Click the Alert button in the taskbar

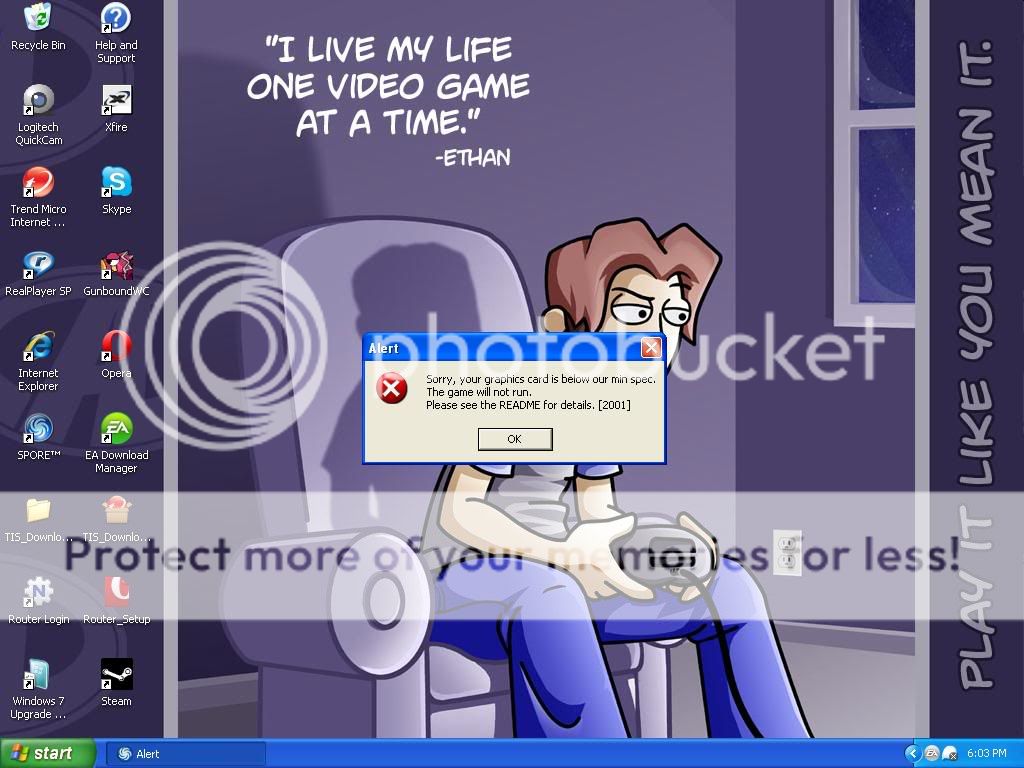(185, 754)
